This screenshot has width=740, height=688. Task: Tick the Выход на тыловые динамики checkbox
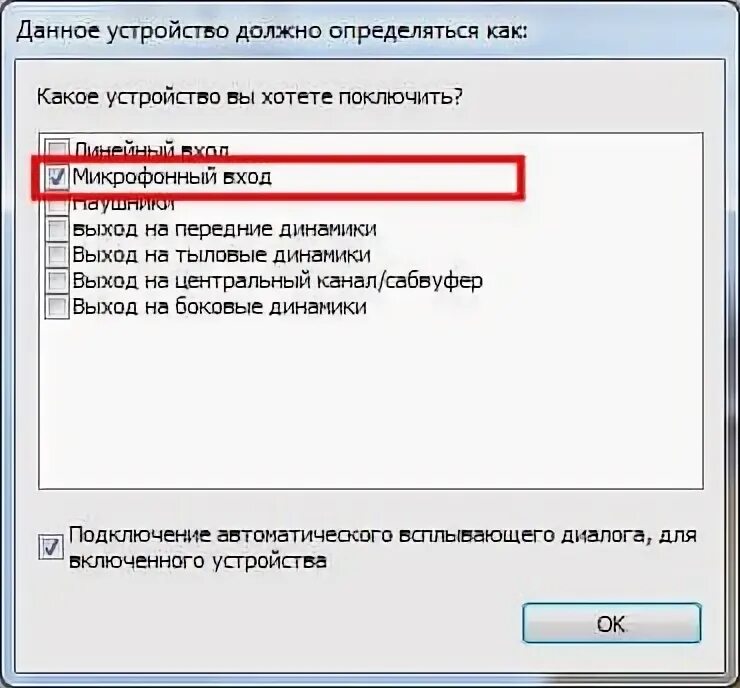(x=57, y=255)
